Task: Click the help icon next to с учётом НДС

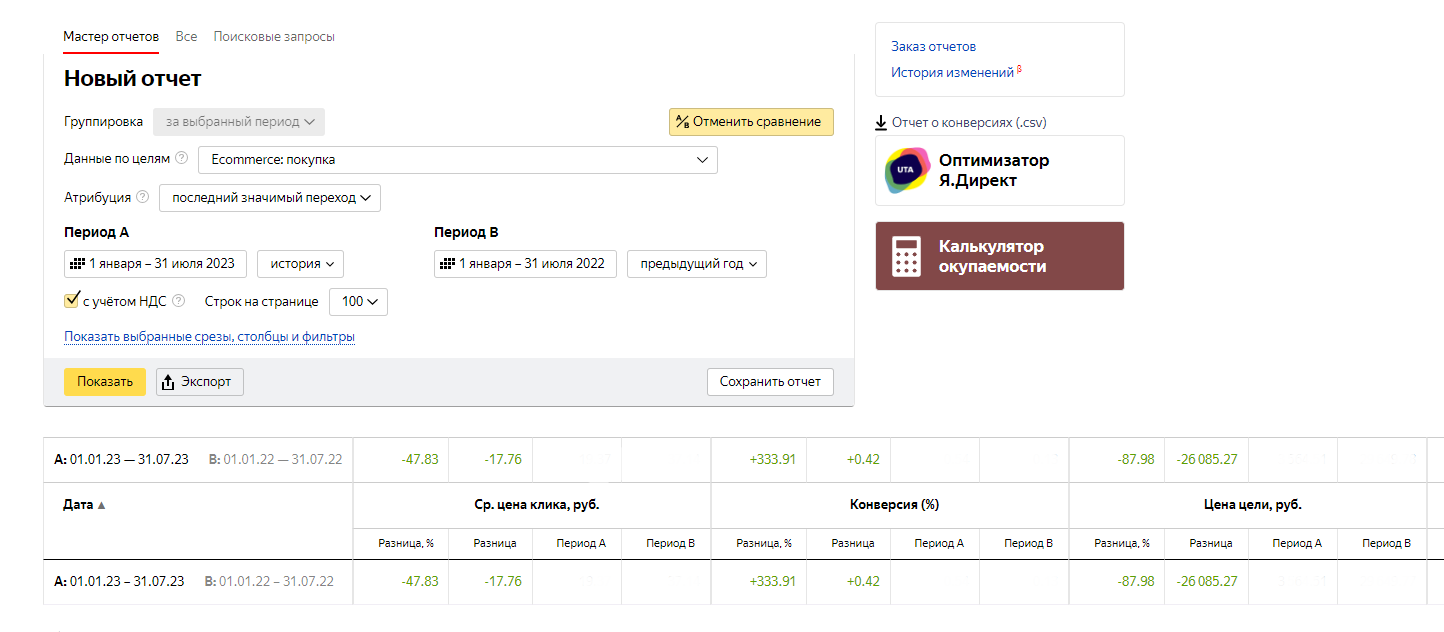Action: click(179, 300)
